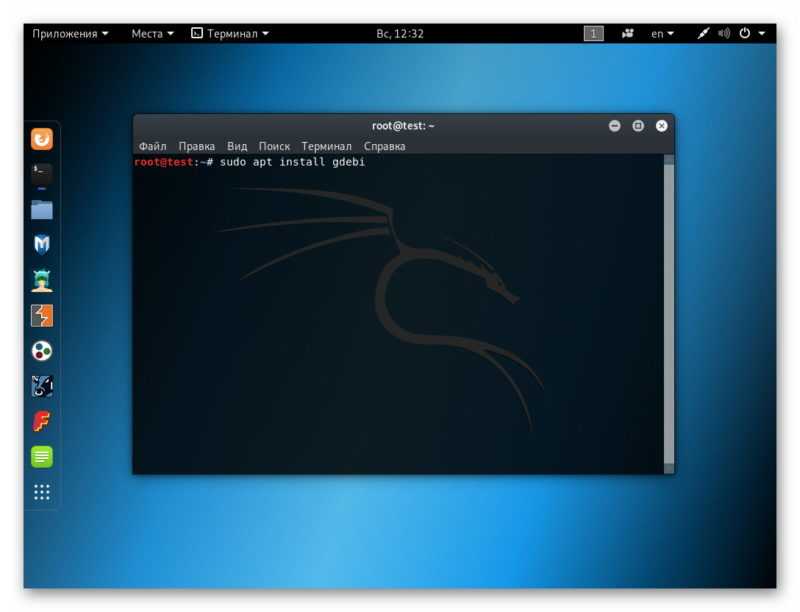The height and width of the screenshot is (612, 800).
Task: Click the pen-shaped icon in top bar
Action: coord(703,34)
